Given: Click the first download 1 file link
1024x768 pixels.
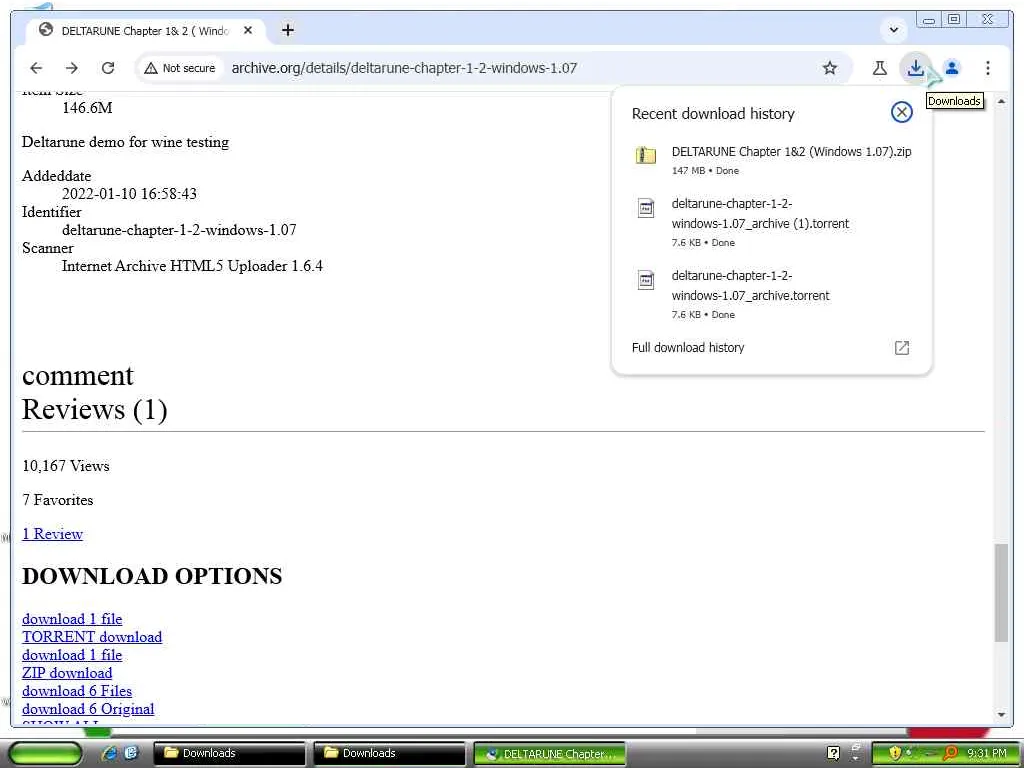Looking at the screenshot, I should pos(72,618).
